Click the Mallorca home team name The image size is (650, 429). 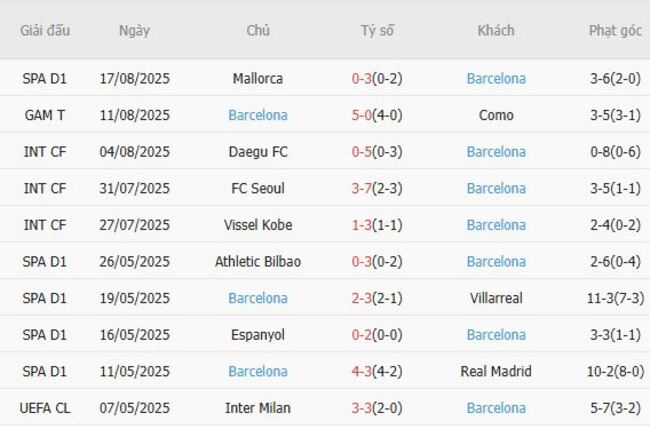pos(257,78)
